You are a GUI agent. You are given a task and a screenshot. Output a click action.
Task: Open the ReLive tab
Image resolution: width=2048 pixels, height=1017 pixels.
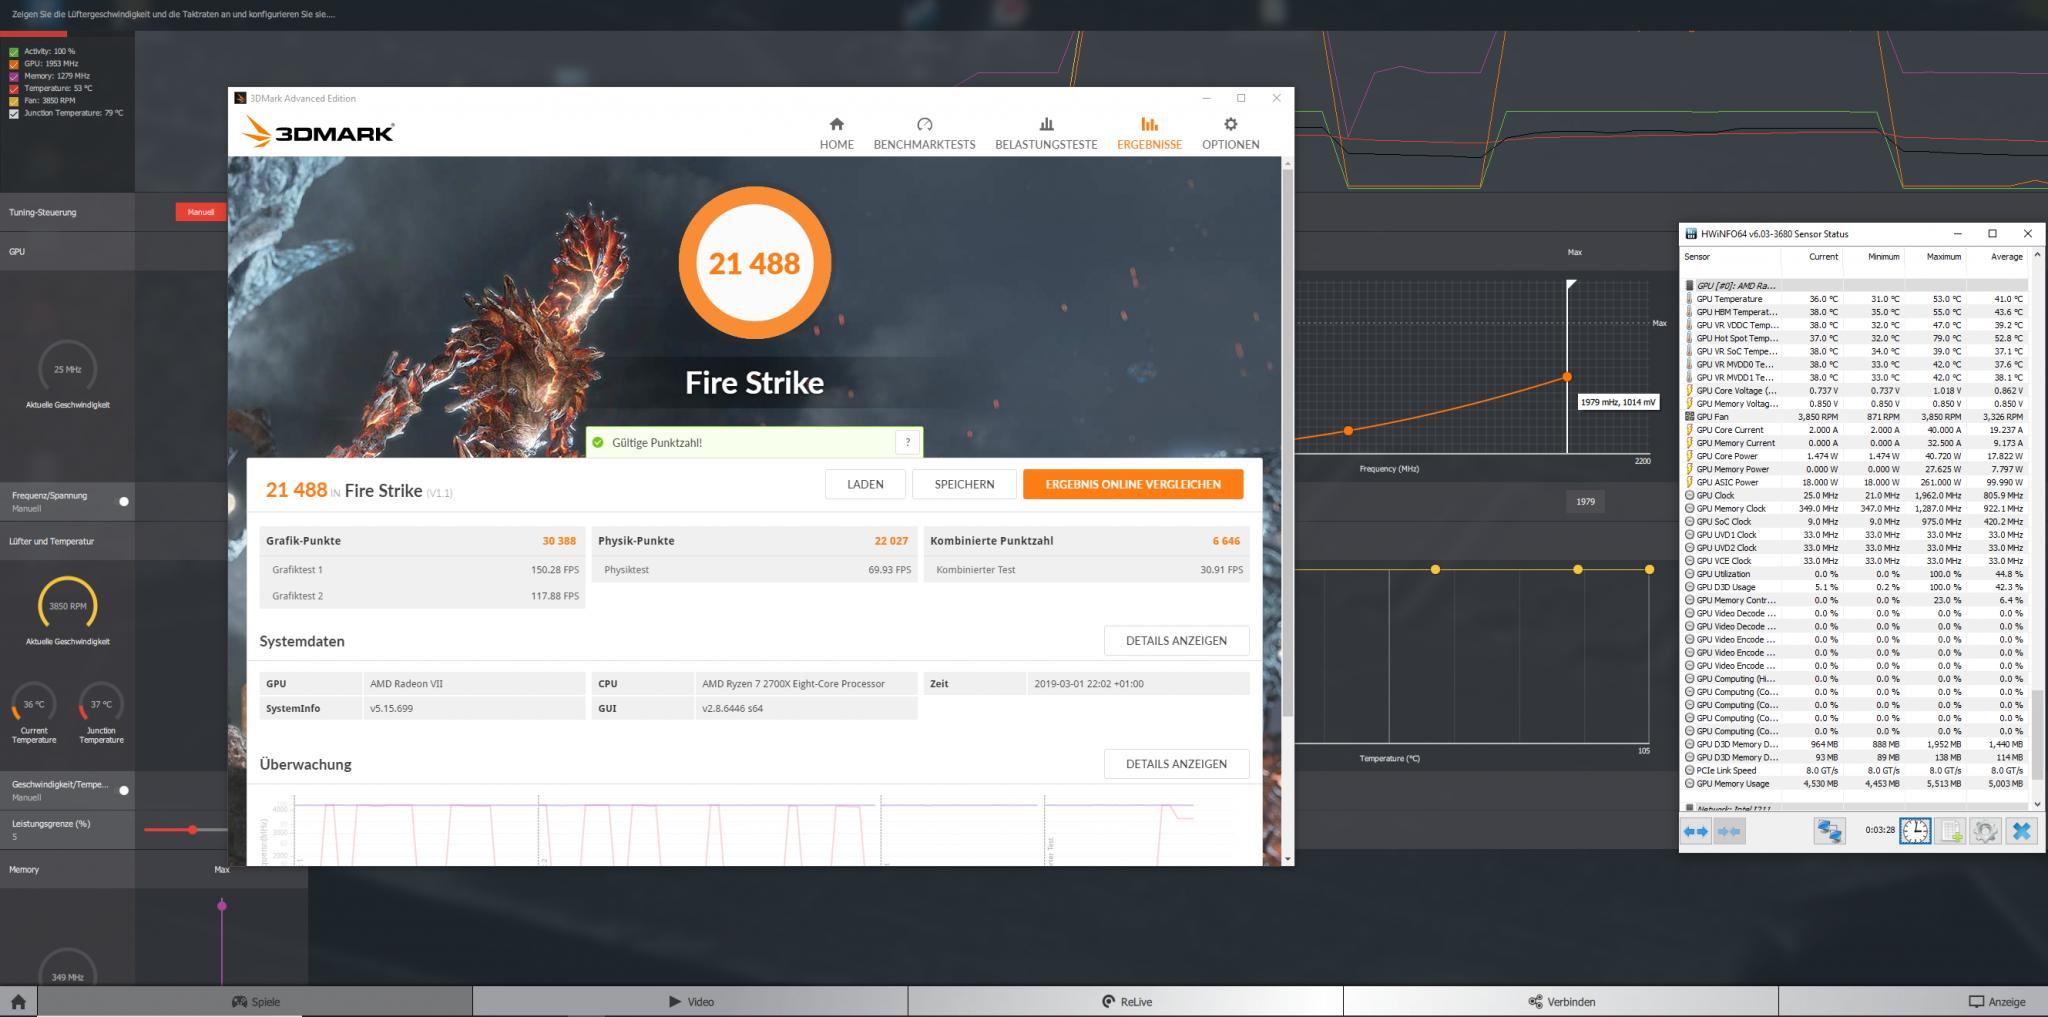click(x=1126, y=1001)
